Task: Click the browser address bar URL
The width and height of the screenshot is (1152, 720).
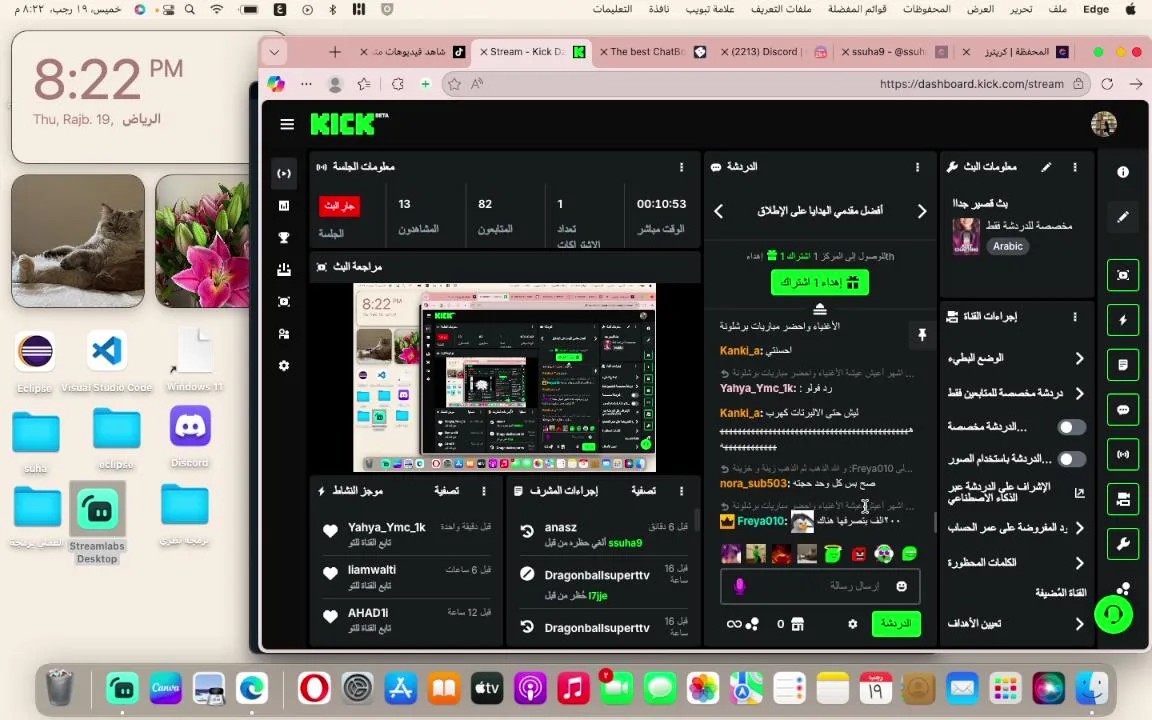Action: [971, 84]
